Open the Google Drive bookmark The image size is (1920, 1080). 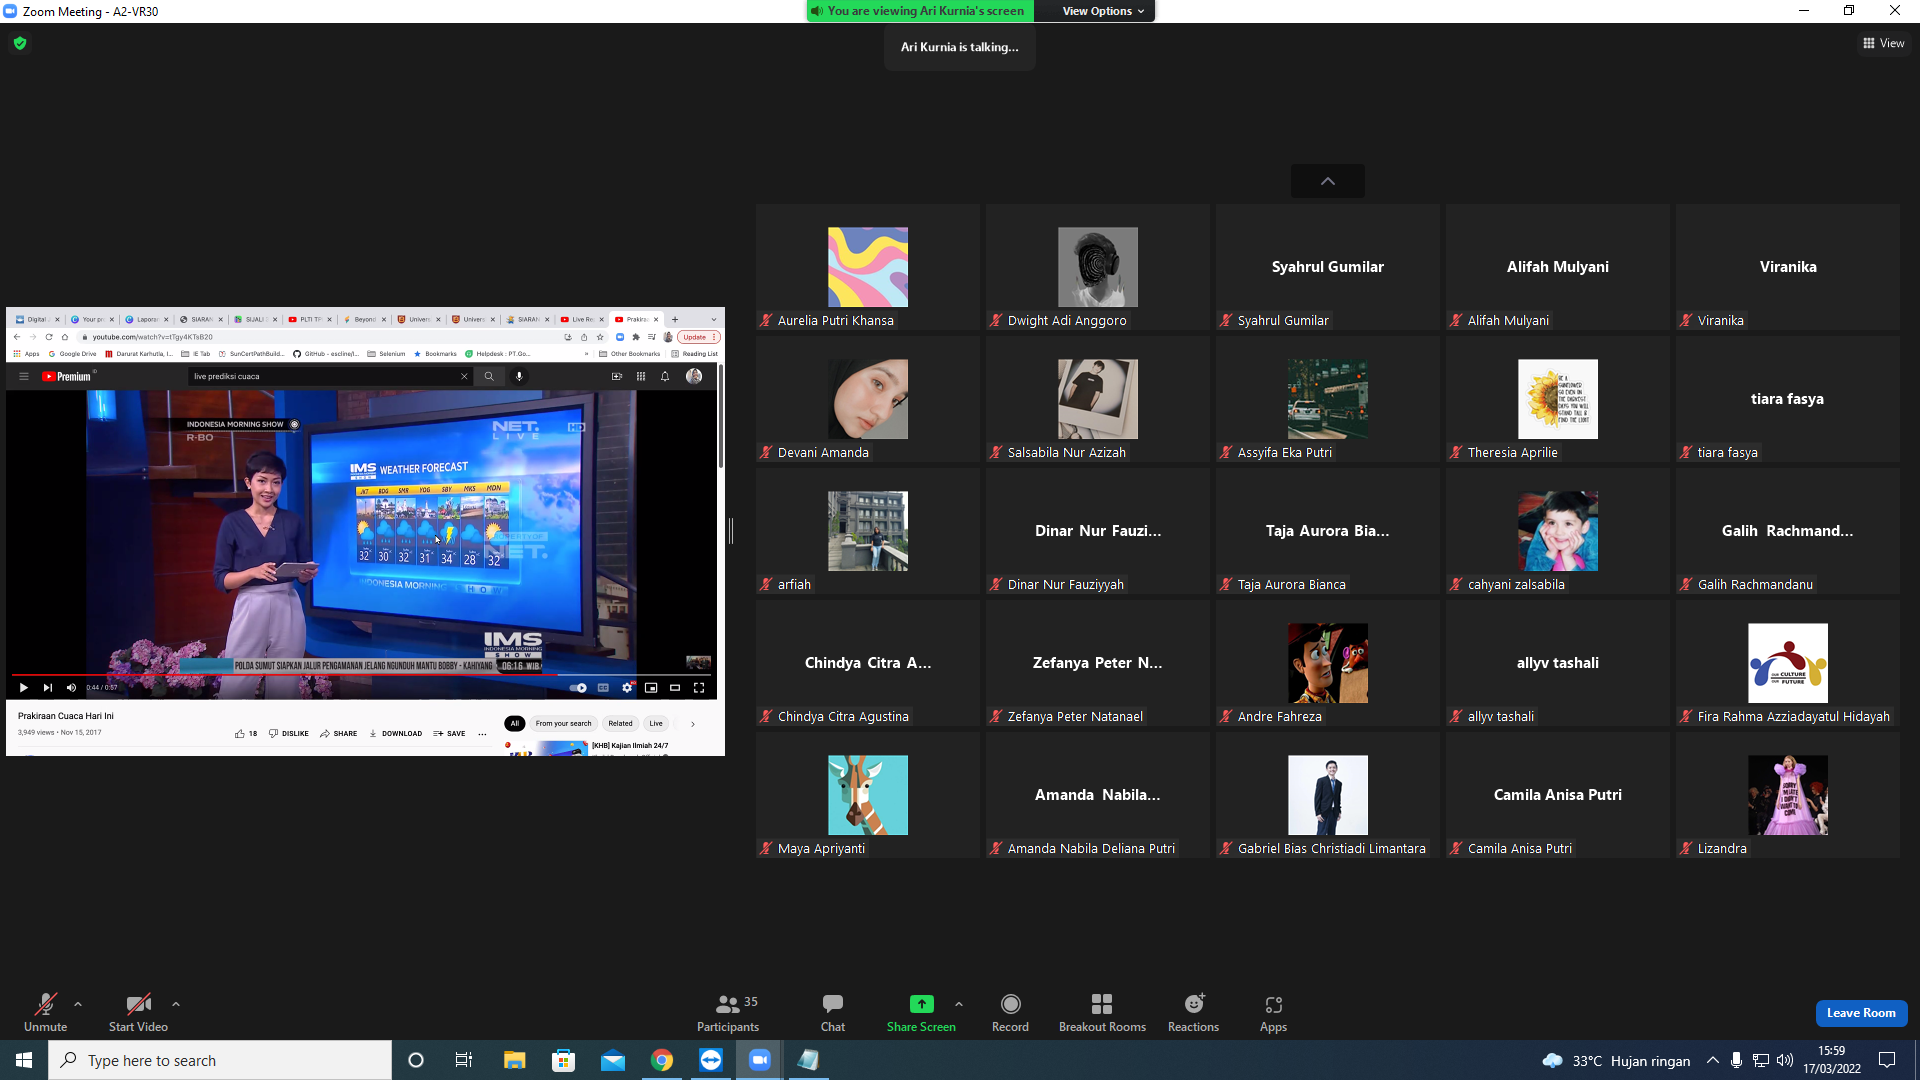[73, 353]
